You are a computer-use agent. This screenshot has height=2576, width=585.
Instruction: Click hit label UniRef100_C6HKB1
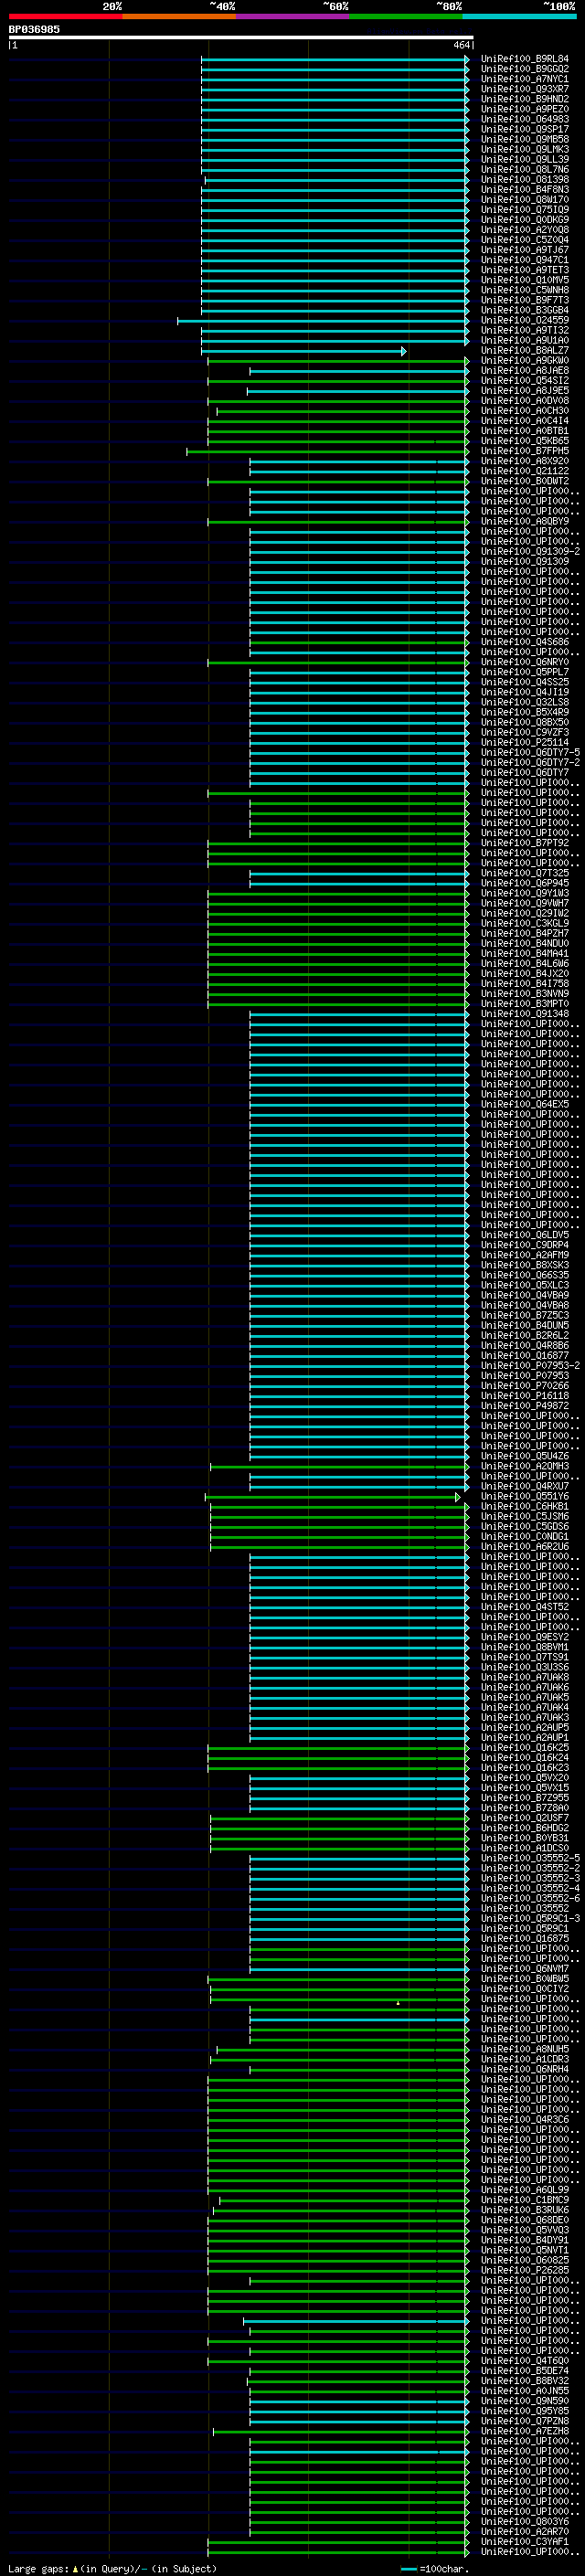coord(525,1506)
